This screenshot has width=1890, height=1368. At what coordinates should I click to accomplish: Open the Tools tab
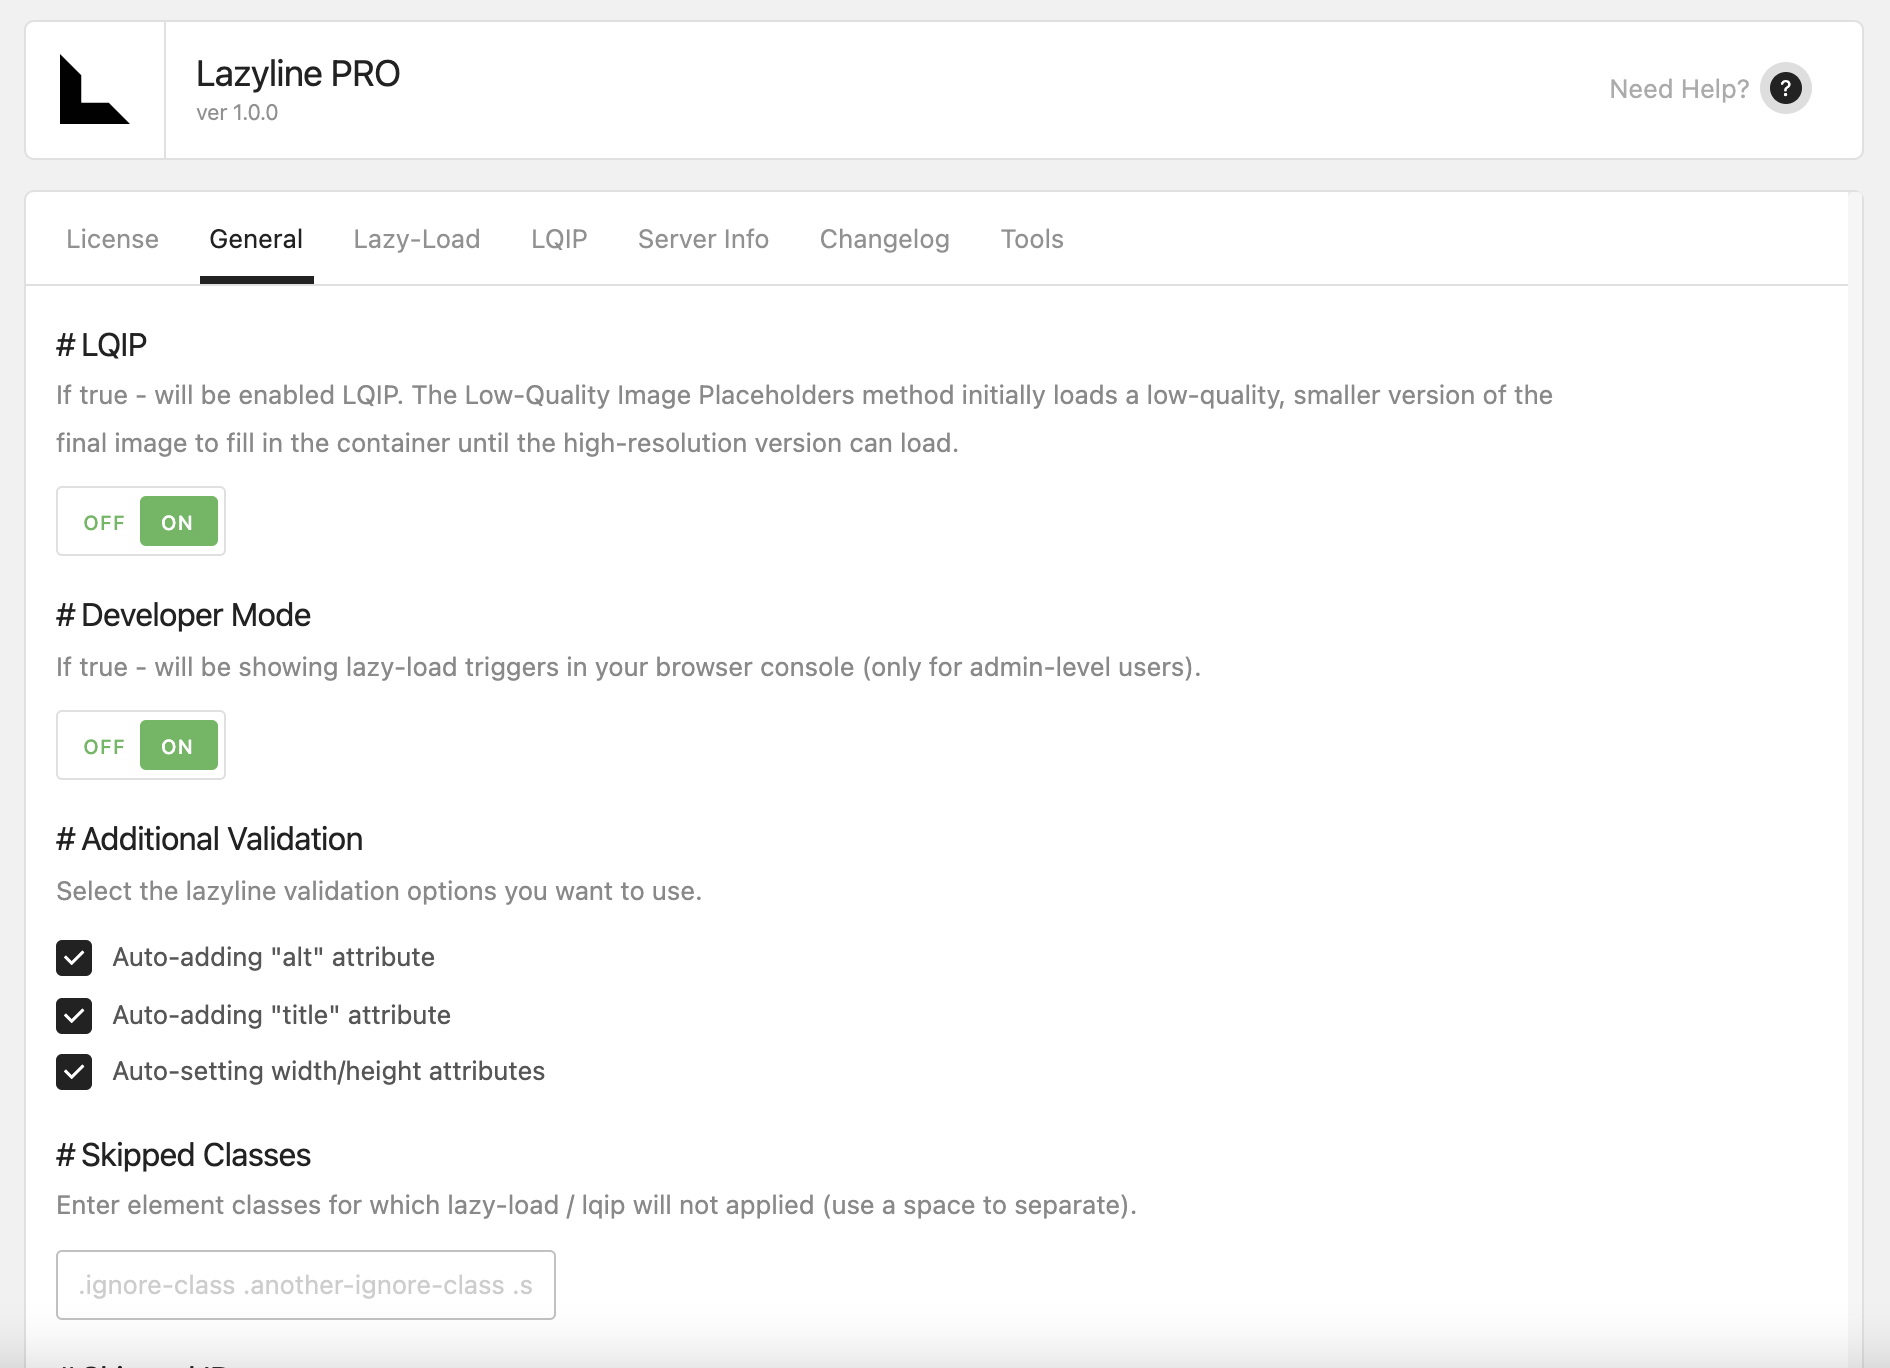1032,239
